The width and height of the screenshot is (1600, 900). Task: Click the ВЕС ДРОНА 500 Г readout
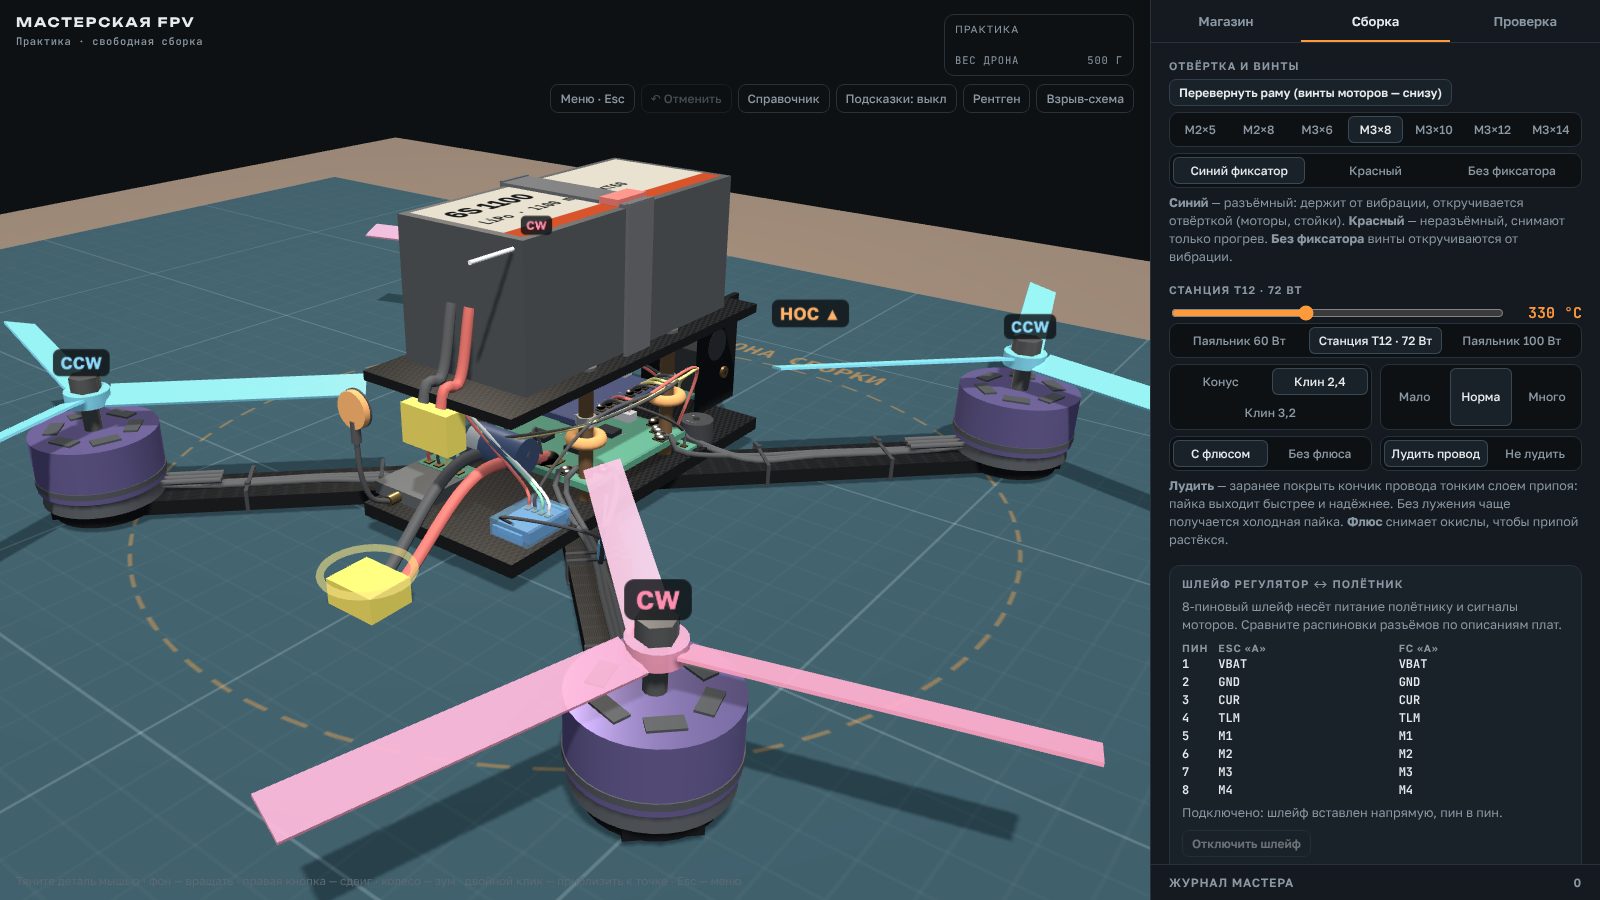coord(1038,60)
